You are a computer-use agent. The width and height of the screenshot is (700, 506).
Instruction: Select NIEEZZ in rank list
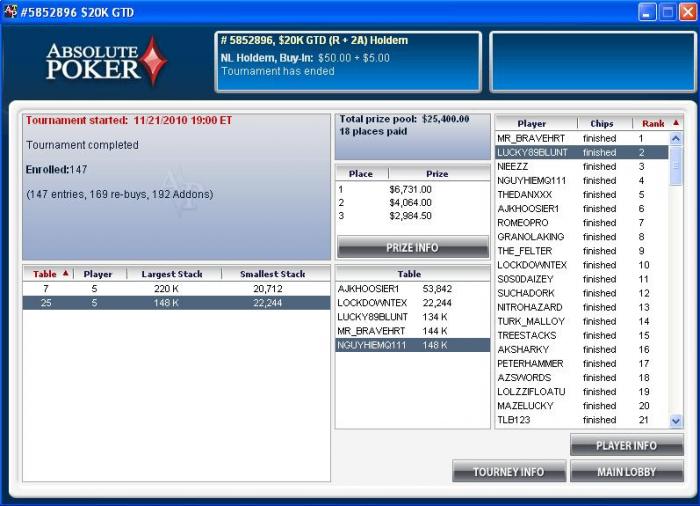pos(582,167)
